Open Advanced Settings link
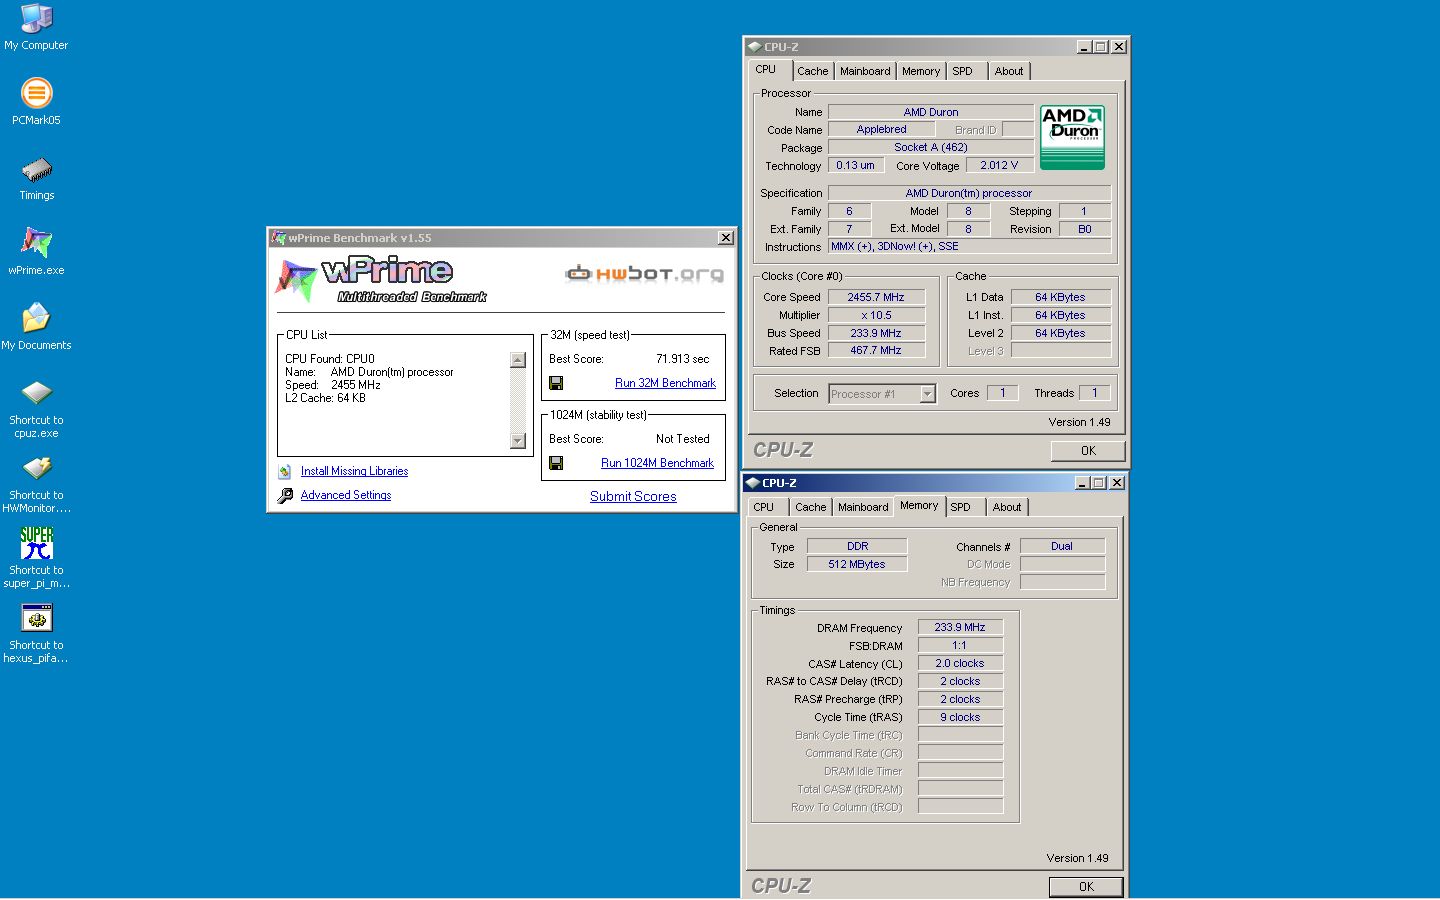The width and height of the screenshot is (1440, 900). click(x=346, y=495)
